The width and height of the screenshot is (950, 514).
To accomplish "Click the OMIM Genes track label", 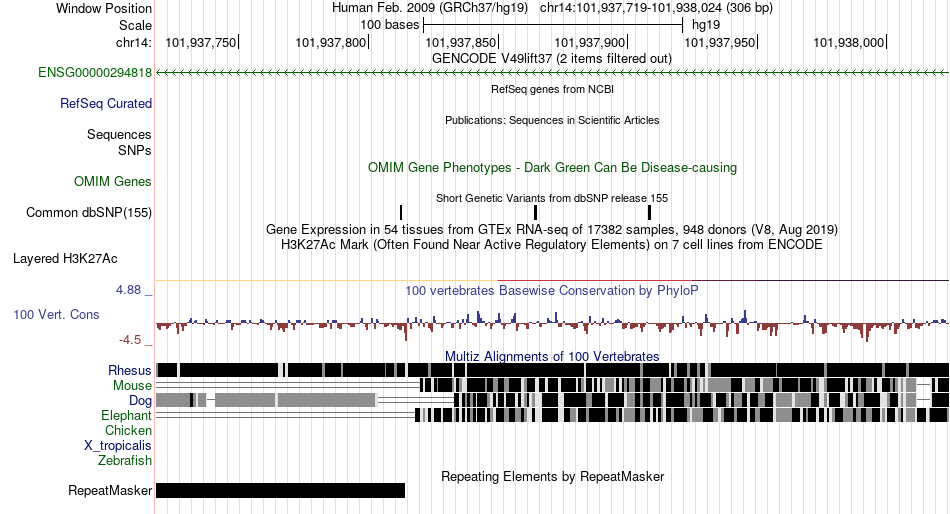I will click(112, 182).
